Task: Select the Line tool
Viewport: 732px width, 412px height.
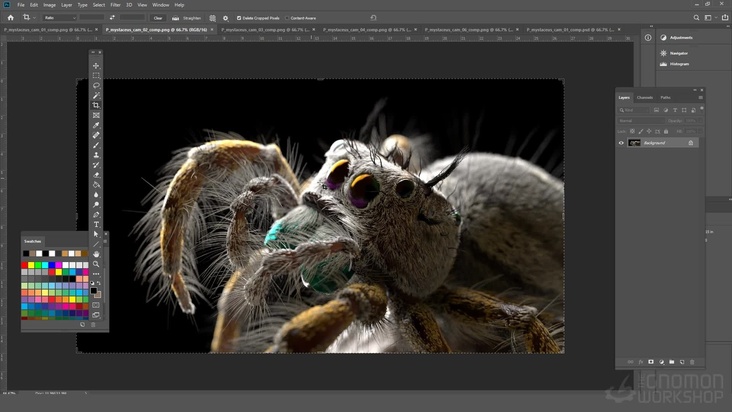Action: pyautogui.click(x=96, y=244)
